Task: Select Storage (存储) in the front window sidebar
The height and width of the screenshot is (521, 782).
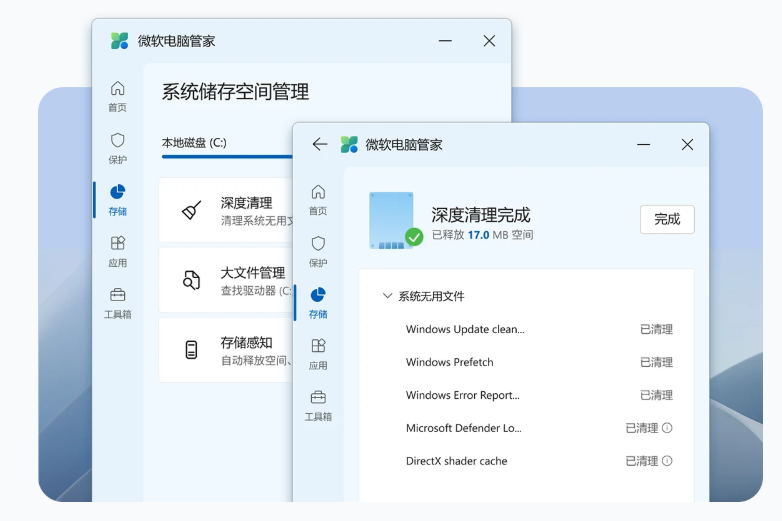Action: 318,303
